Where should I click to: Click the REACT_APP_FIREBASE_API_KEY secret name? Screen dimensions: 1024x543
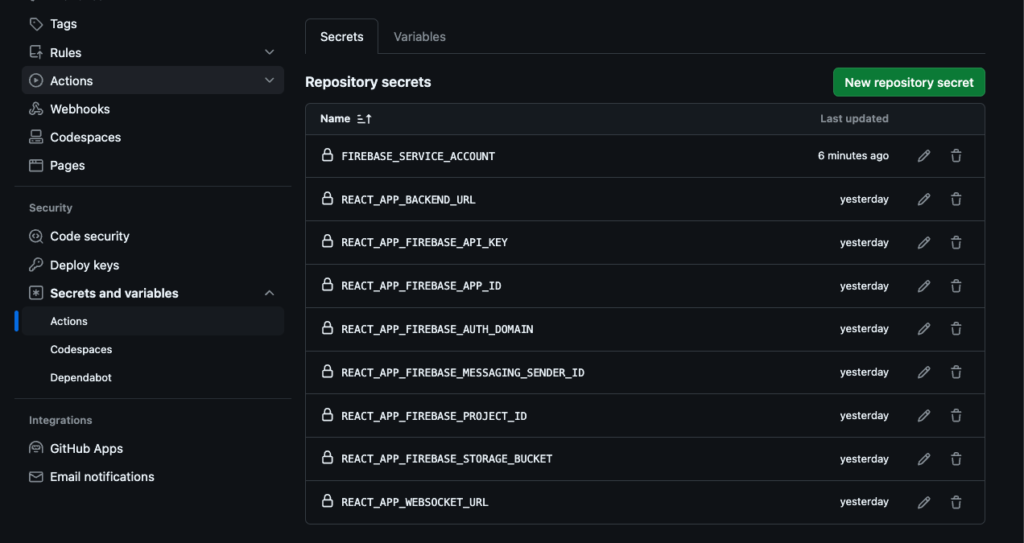[x=424, y=242]
